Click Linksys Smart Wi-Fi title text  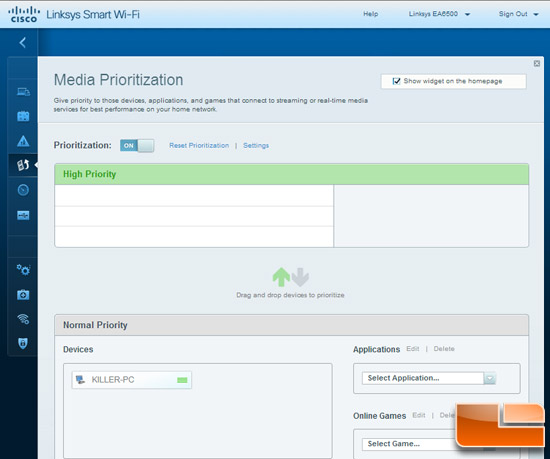pyautogui.click(x=93, y=14)
